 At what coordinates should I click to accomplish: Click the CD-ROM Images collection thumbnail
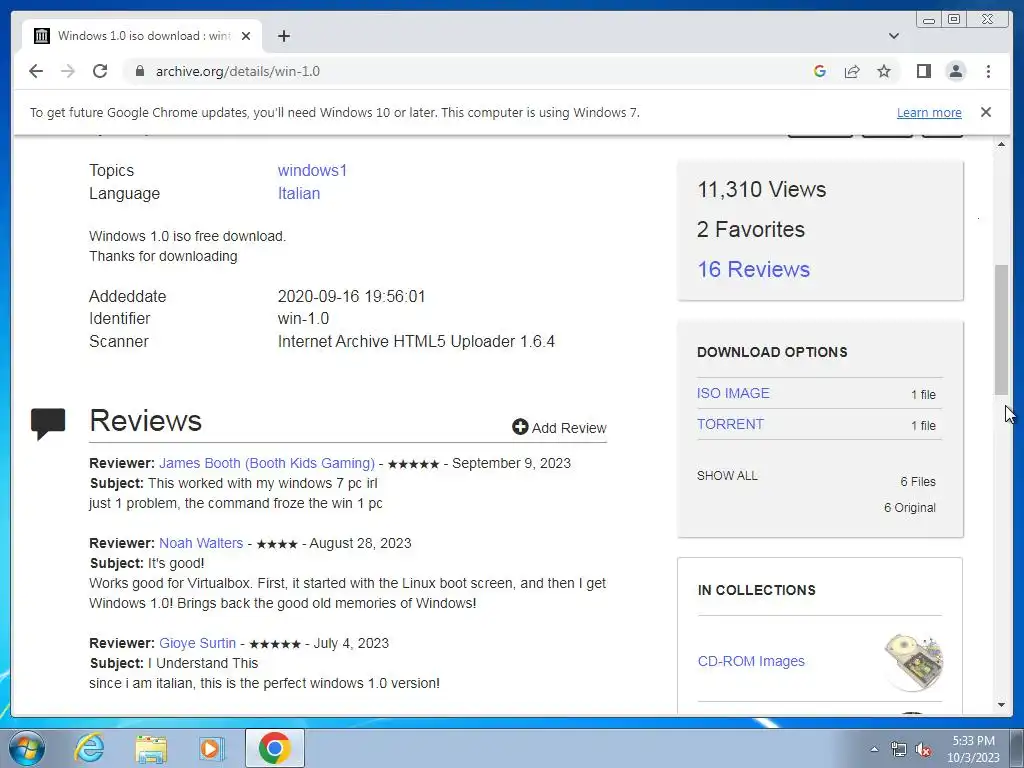click(914, 662)
